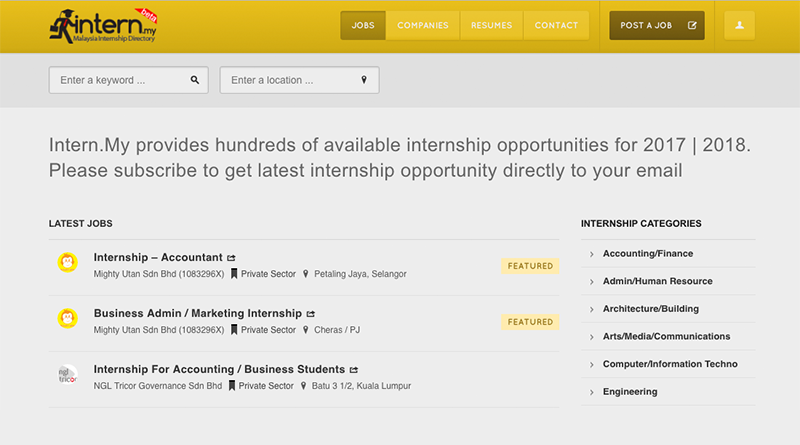Click Mighty Utan logo beside Business Admin internship
Image resolution: width=800 pixels, height=445 pixels.
pyautogui.click(x=67, y=320)
